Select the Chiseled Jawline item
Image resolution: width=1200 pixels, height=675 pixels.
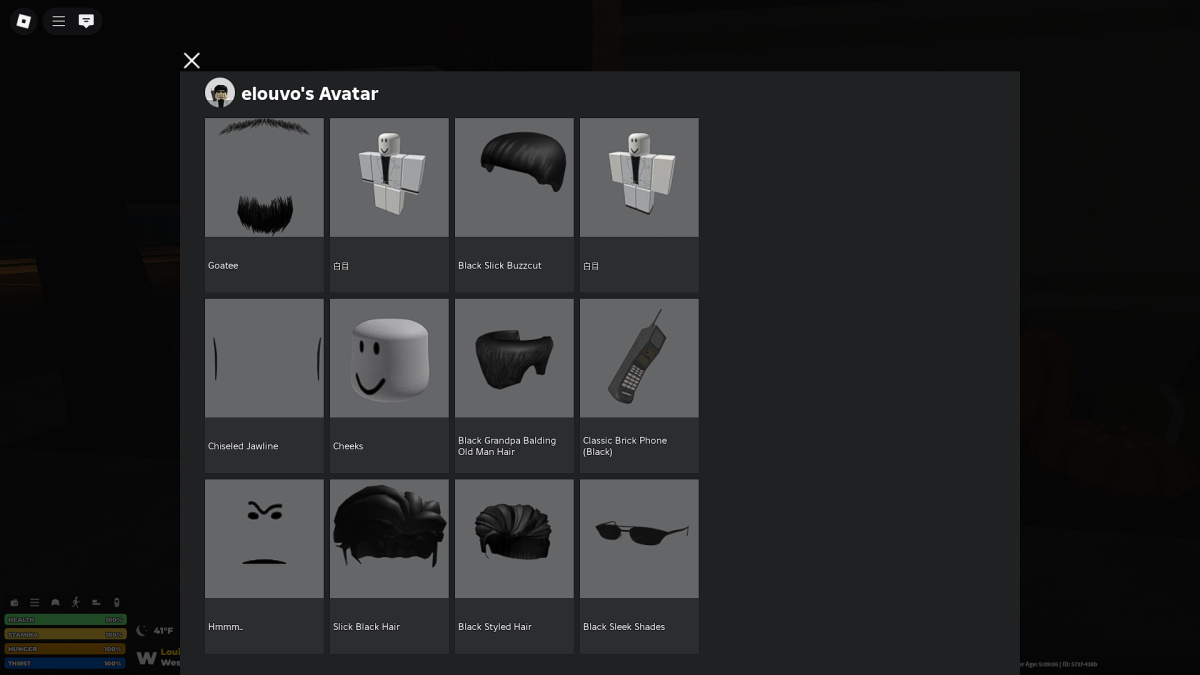click(x=264, y=358)
